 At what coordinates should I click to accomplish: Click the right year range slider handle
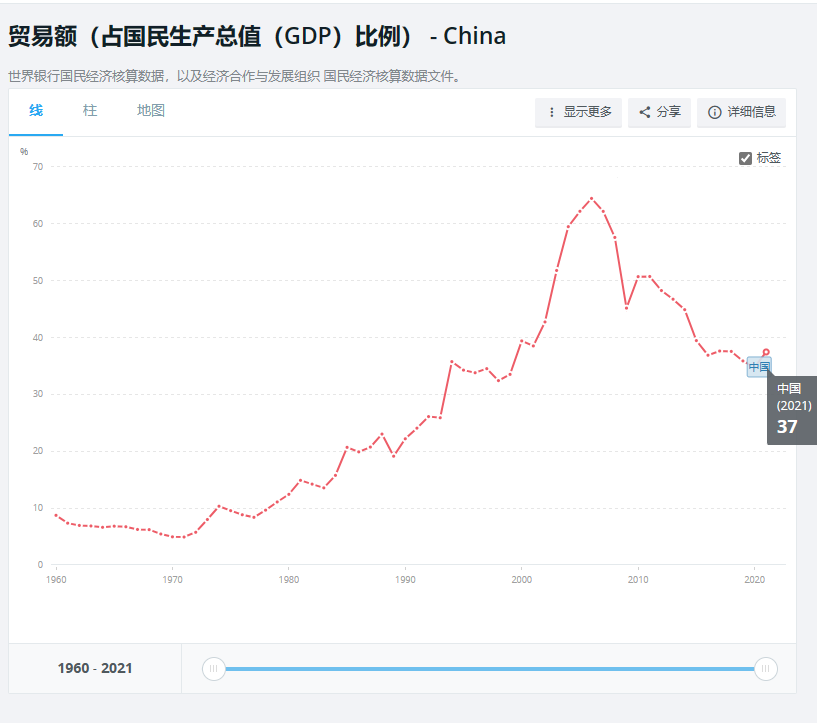766,669
